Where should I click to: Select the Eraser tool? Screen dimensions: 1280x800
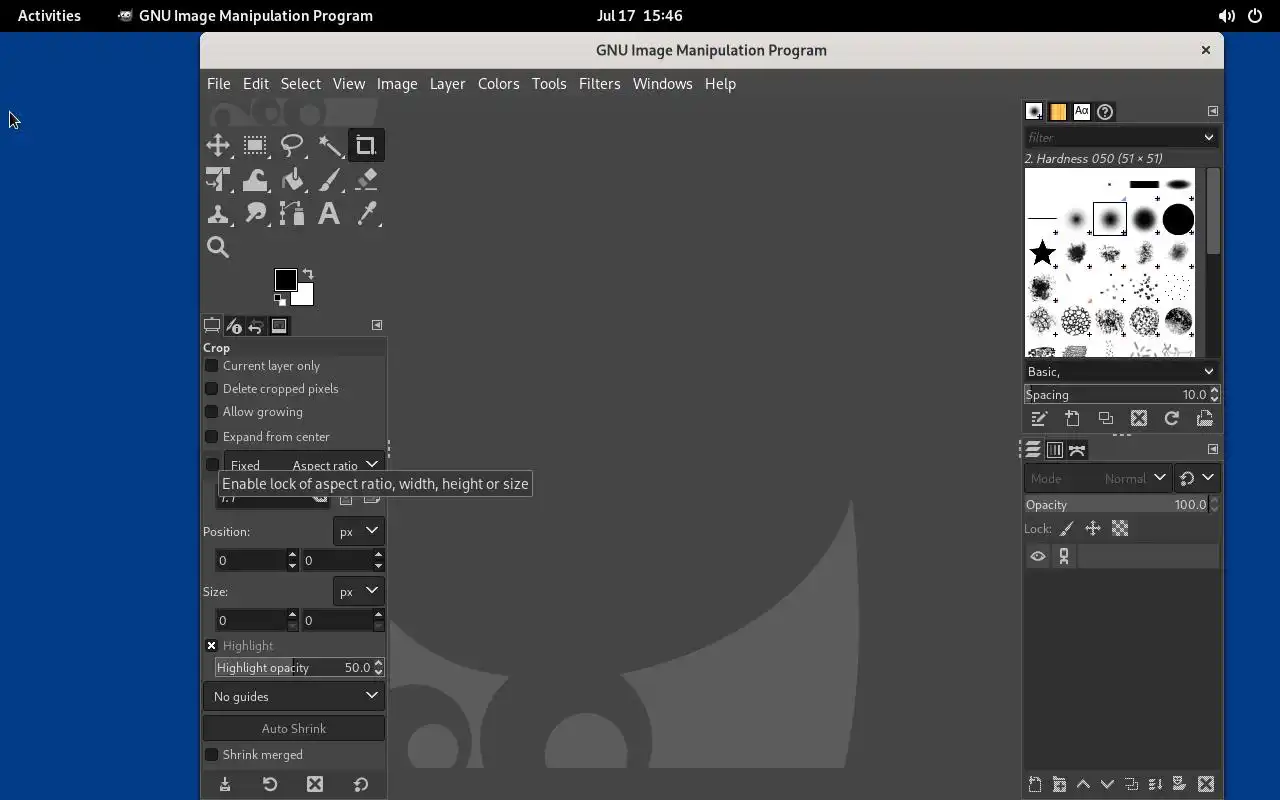point(366,180)
